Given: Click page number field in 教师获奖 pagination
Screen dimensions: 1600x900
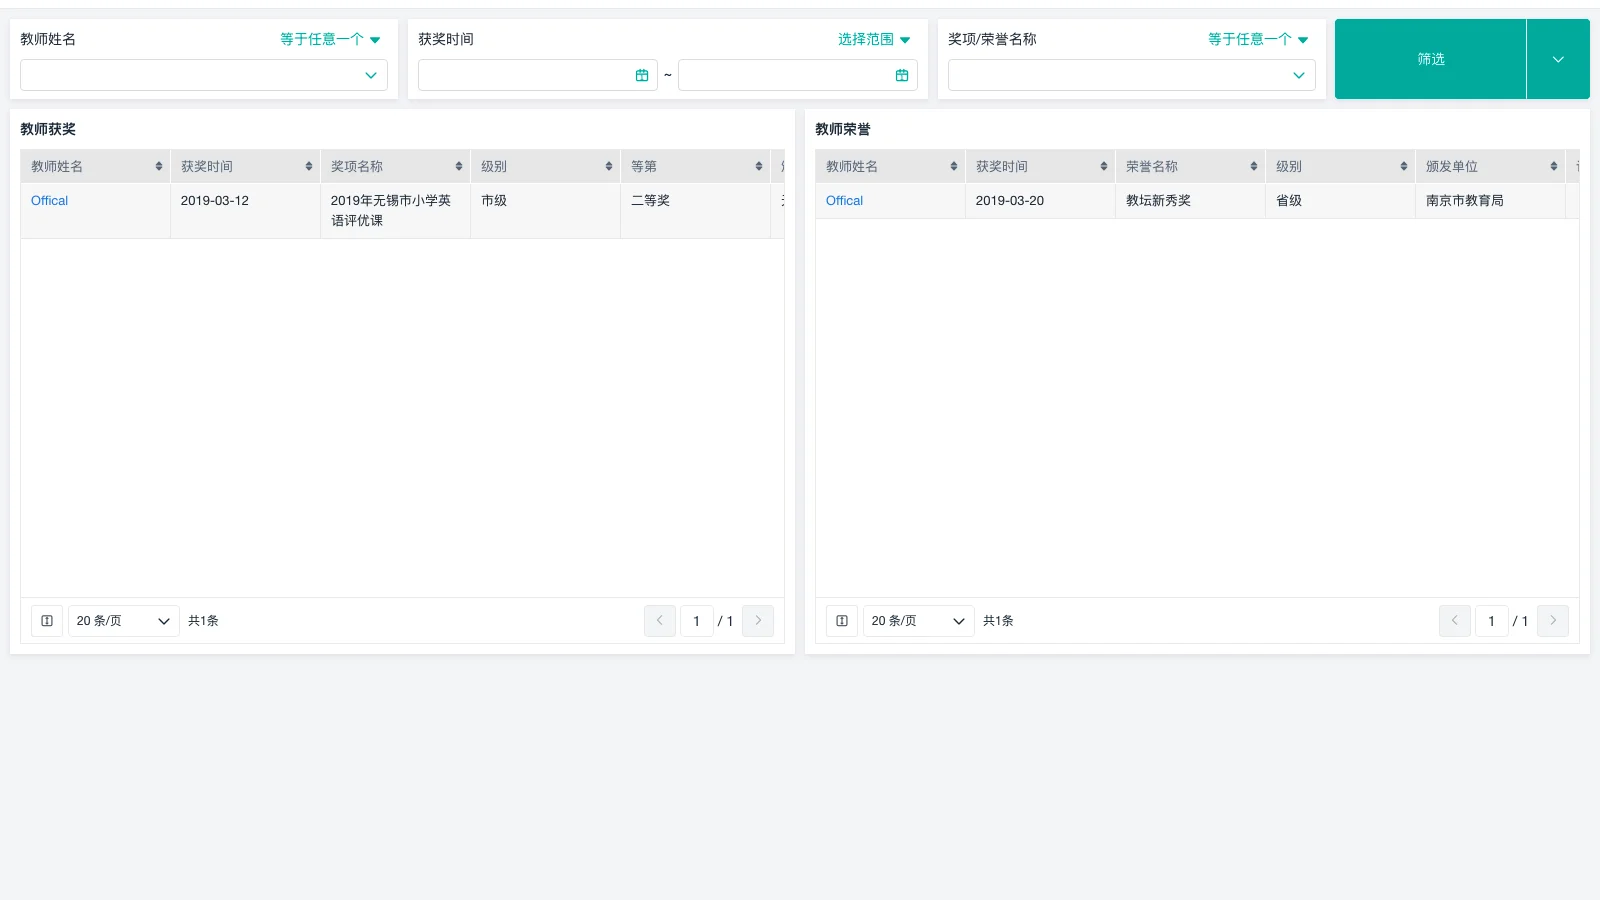Looking at the screenshot, I should click(697, 621).
